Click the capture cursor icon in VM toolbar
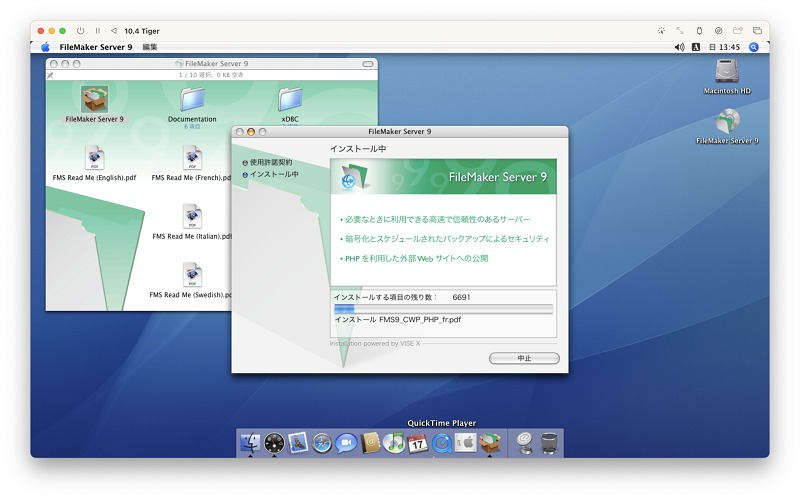Screen dimensions: 800x498 (x=661, y=31)
